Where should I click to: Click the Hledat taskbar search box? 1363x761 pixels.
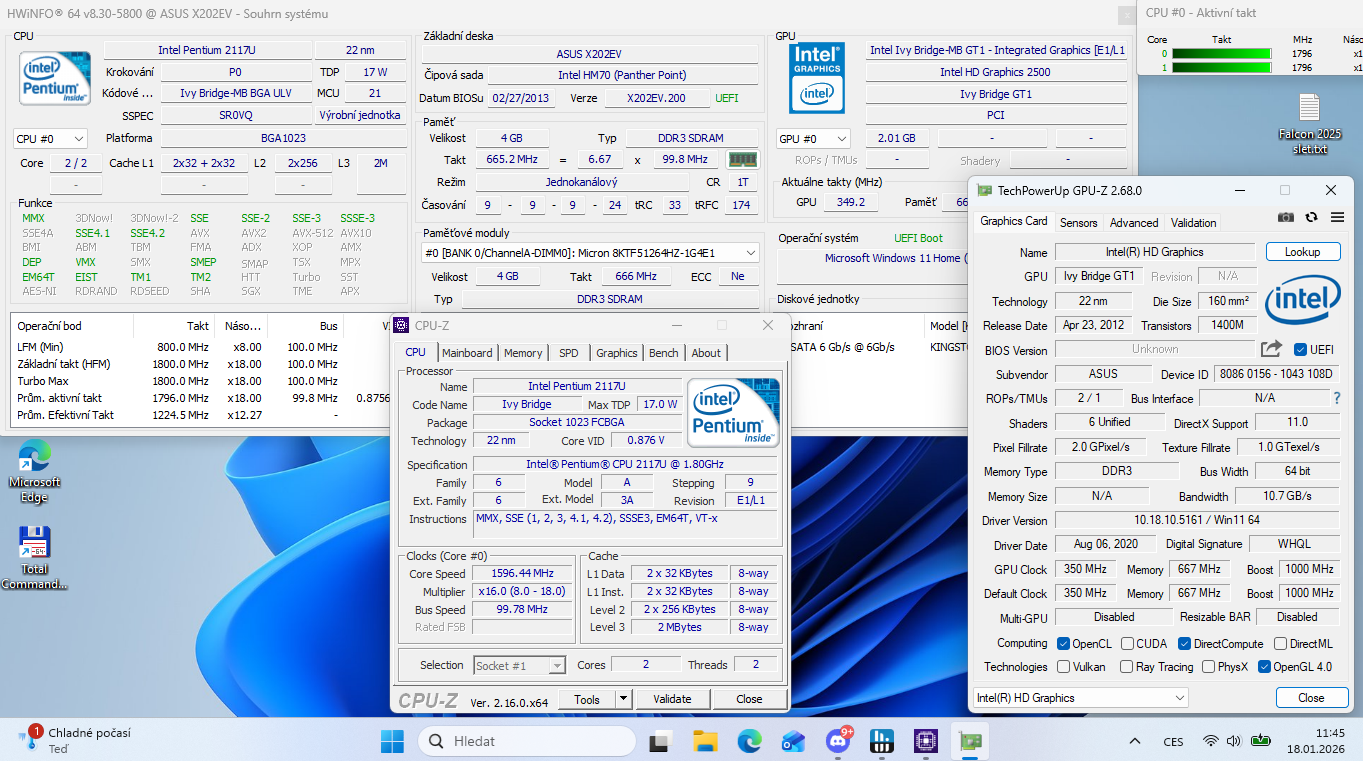(526, 741)
